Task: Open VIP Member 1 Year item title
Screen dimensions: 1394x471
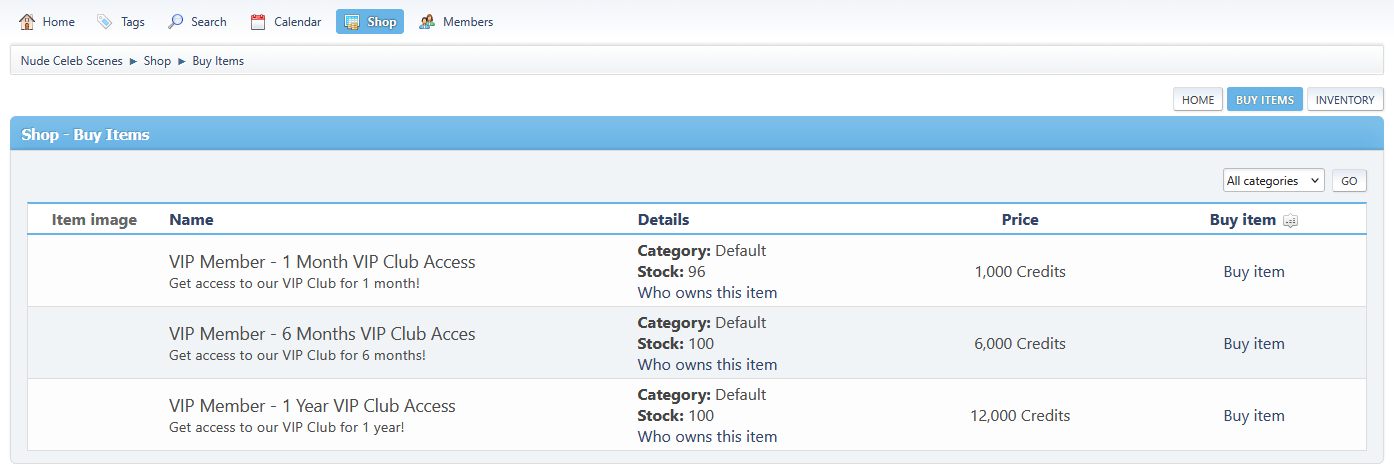Action: point(312,406)
